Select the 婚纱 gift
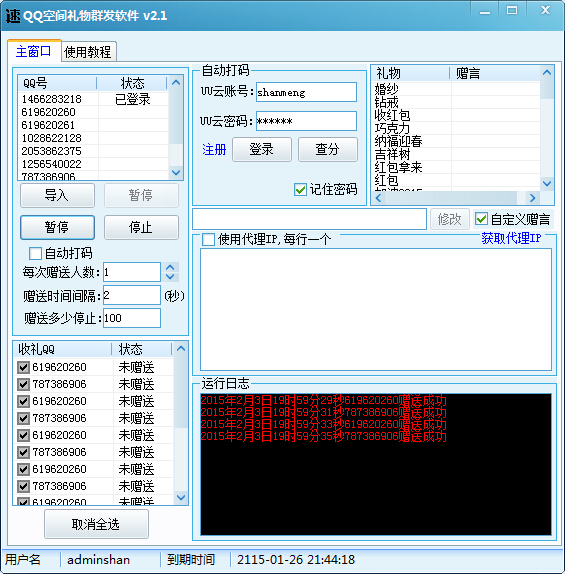 (387, 89)
